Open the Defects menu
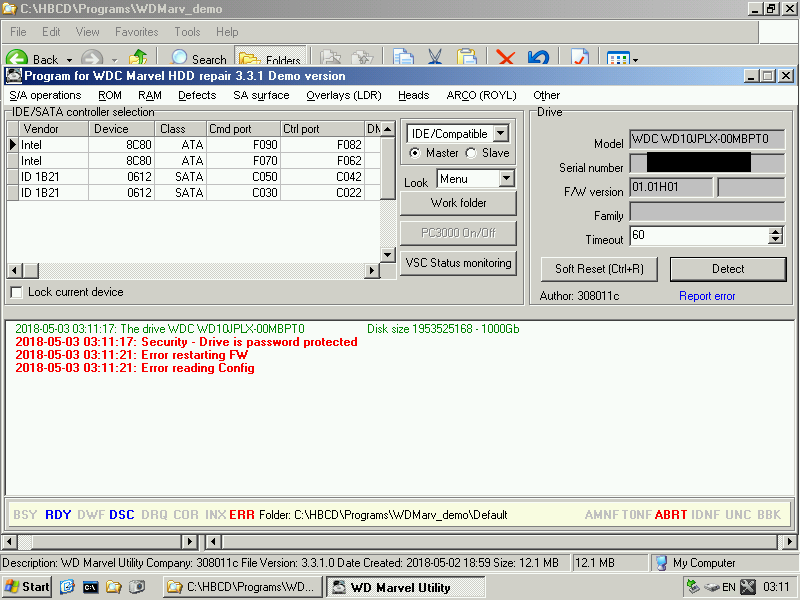 pyautogui.click(x=197, y=95)
